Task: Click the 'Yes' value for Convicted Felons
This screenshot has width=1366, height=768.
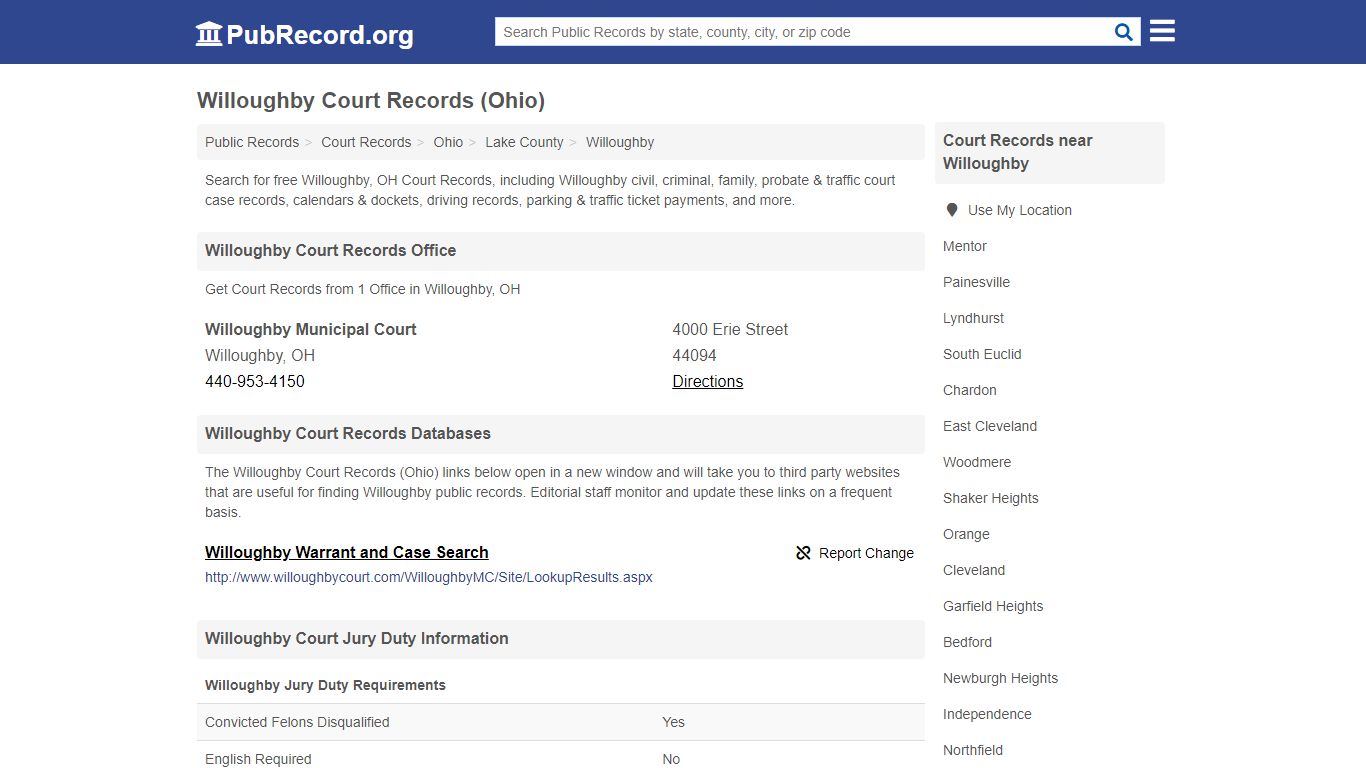Action: (x=673, y=722)
